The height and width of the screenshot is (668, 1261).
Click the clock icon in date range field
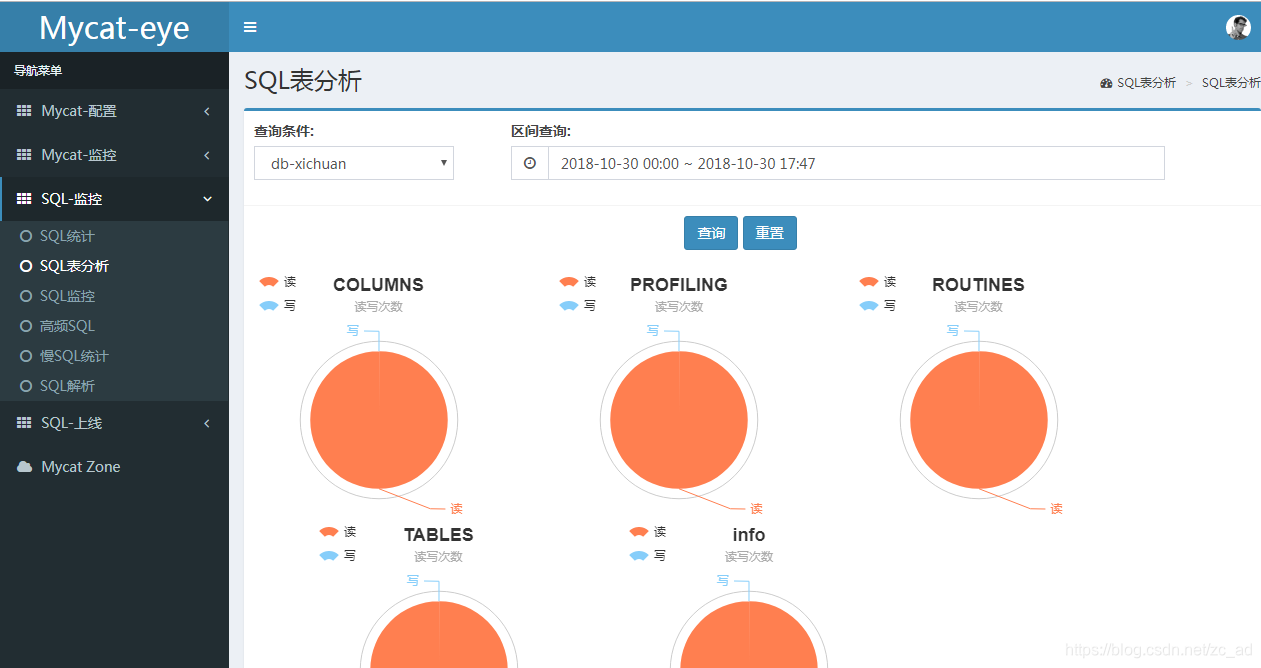tap(530, 163)
